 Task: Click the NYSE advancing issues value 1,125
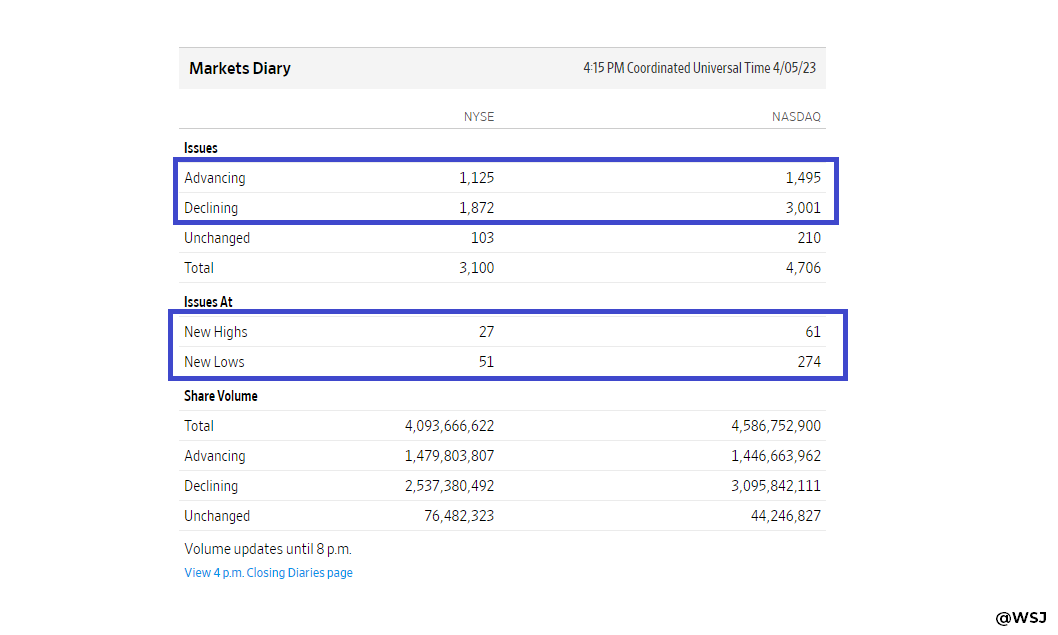click(476, 178)
